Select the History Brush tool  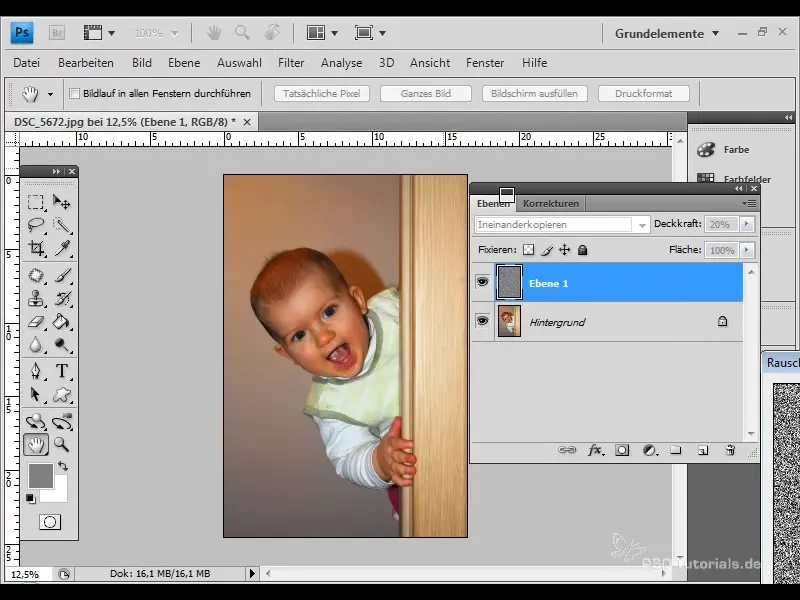click(62, 298)
